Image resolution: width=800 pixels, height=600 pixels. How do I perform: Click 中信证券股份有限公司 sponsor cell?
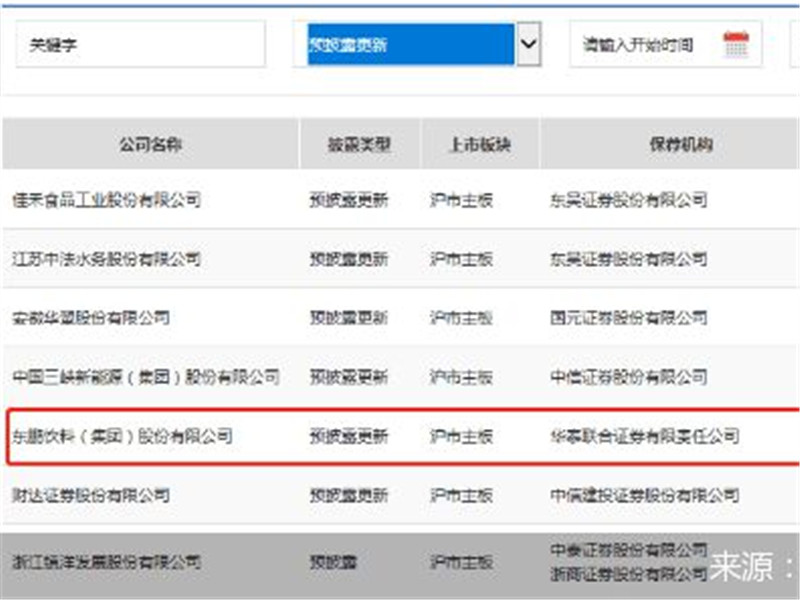[x=629, y=377]
